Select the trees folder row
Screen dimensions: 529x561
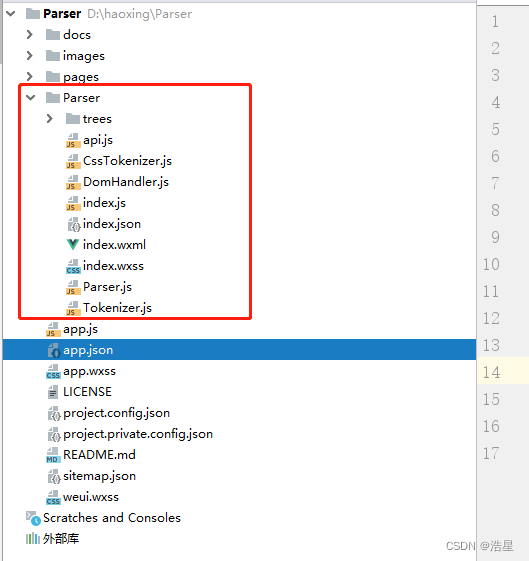239,118
